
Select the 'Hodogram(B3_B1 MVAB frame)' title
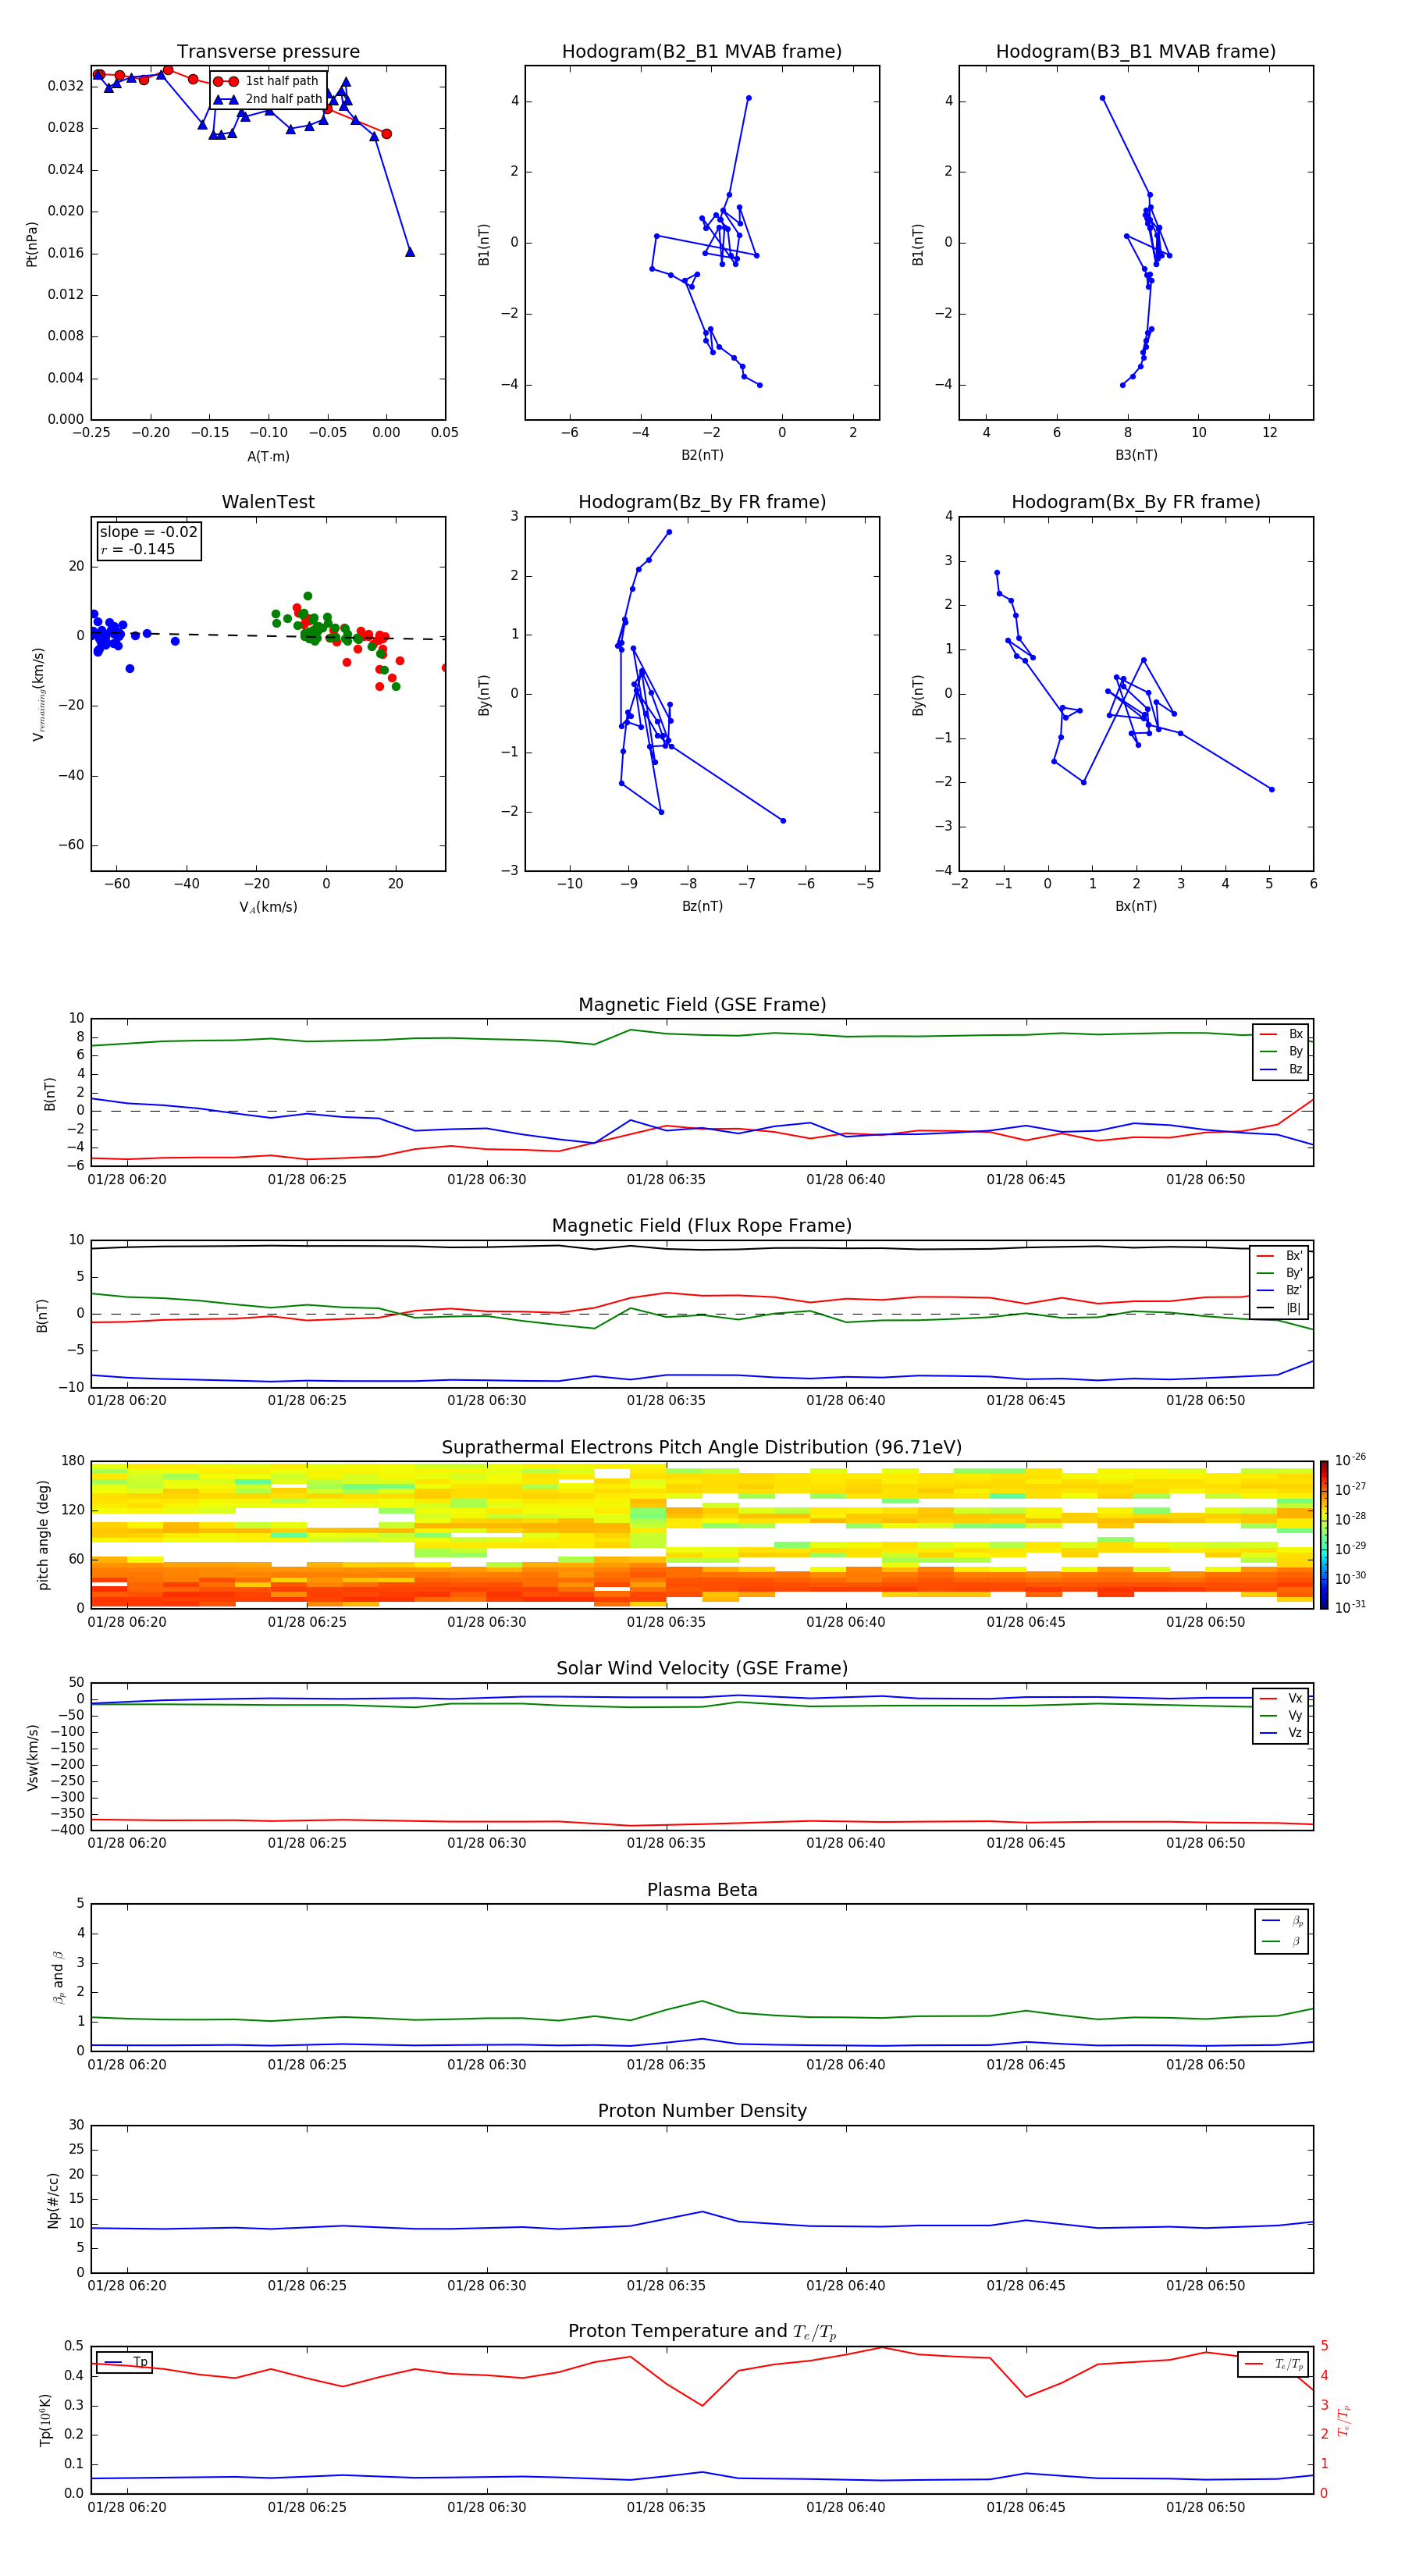coord(1136,52)
